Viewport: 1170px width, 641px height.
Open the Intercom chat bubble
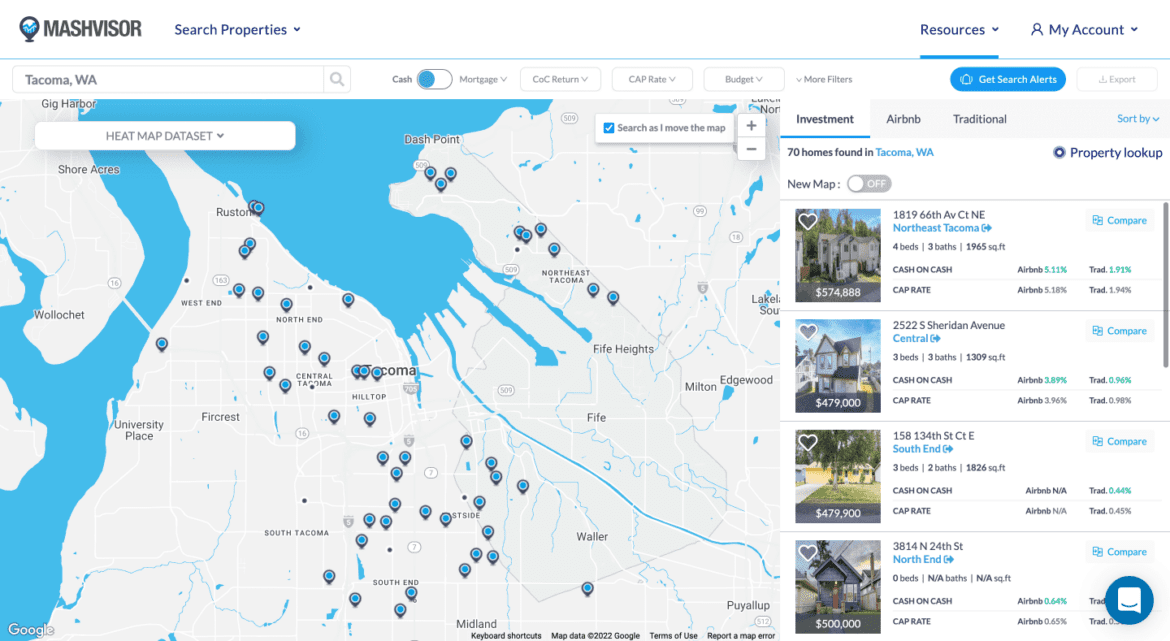tap(1128, 600)
